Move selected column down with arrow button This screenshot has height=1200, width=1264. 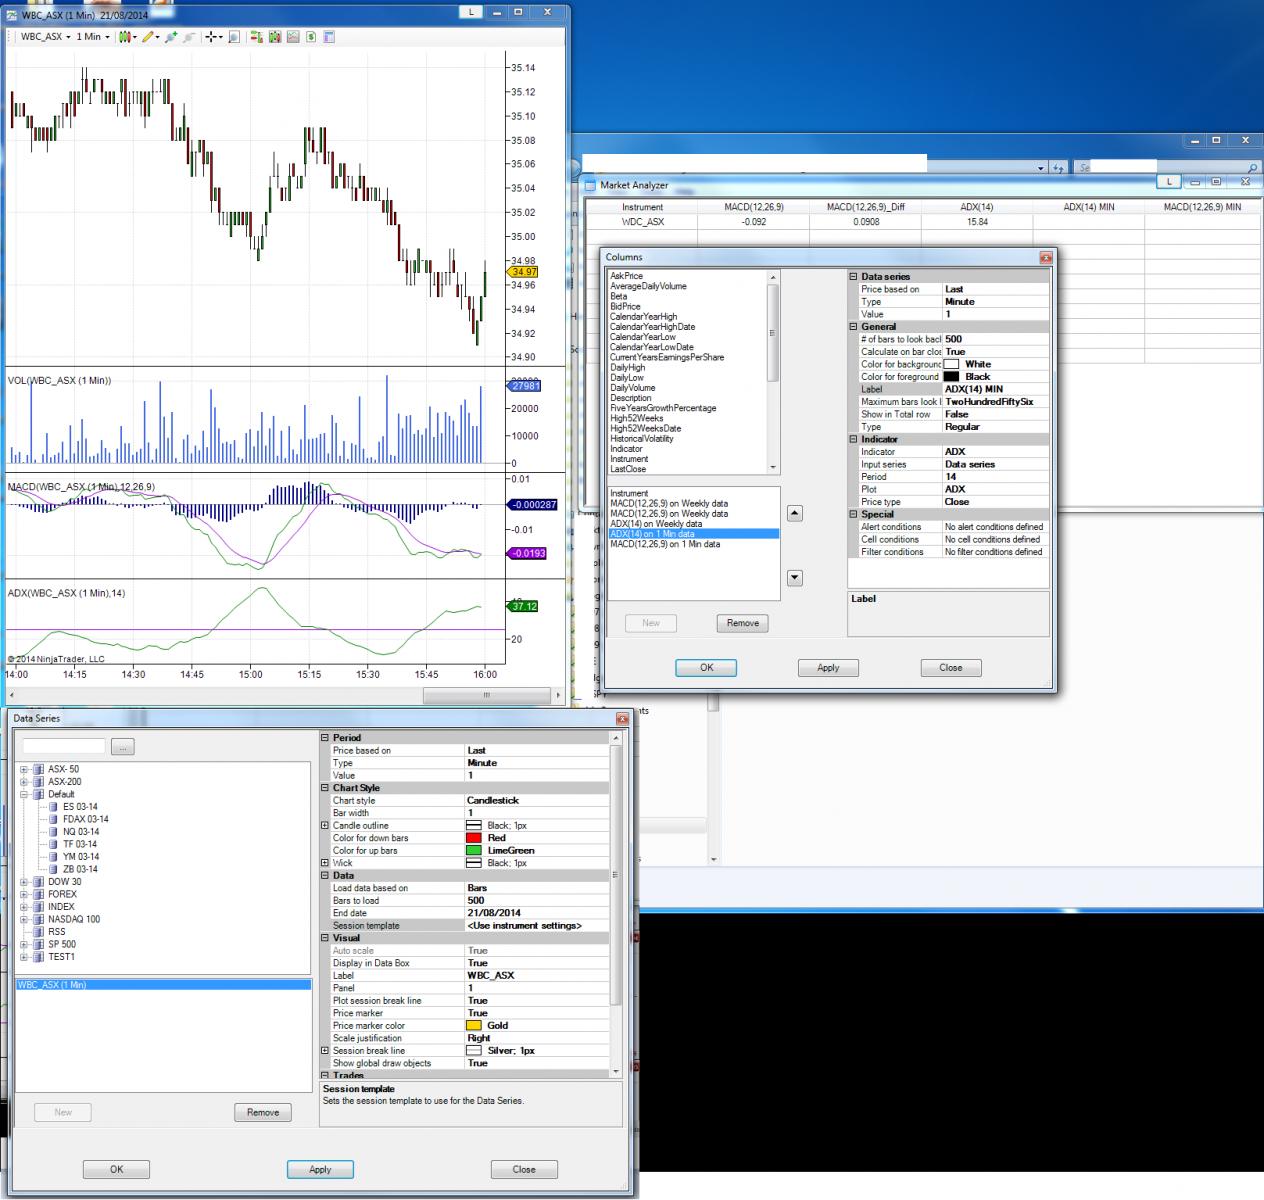[795, 578]
